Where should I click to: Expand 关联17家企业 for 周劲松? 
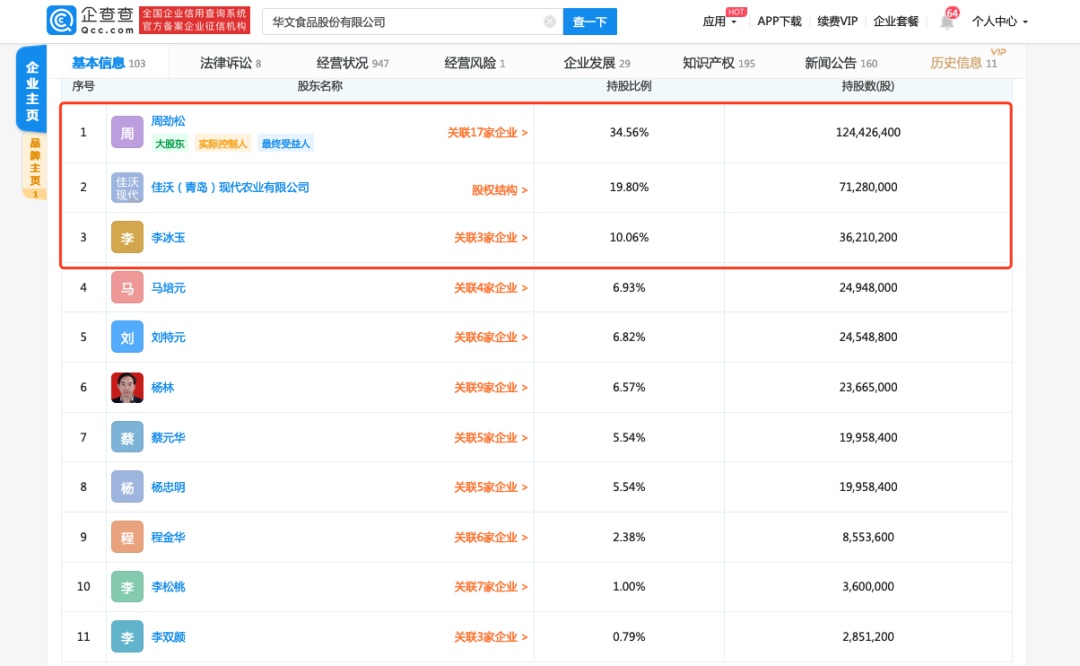click(x=488, y=132)
